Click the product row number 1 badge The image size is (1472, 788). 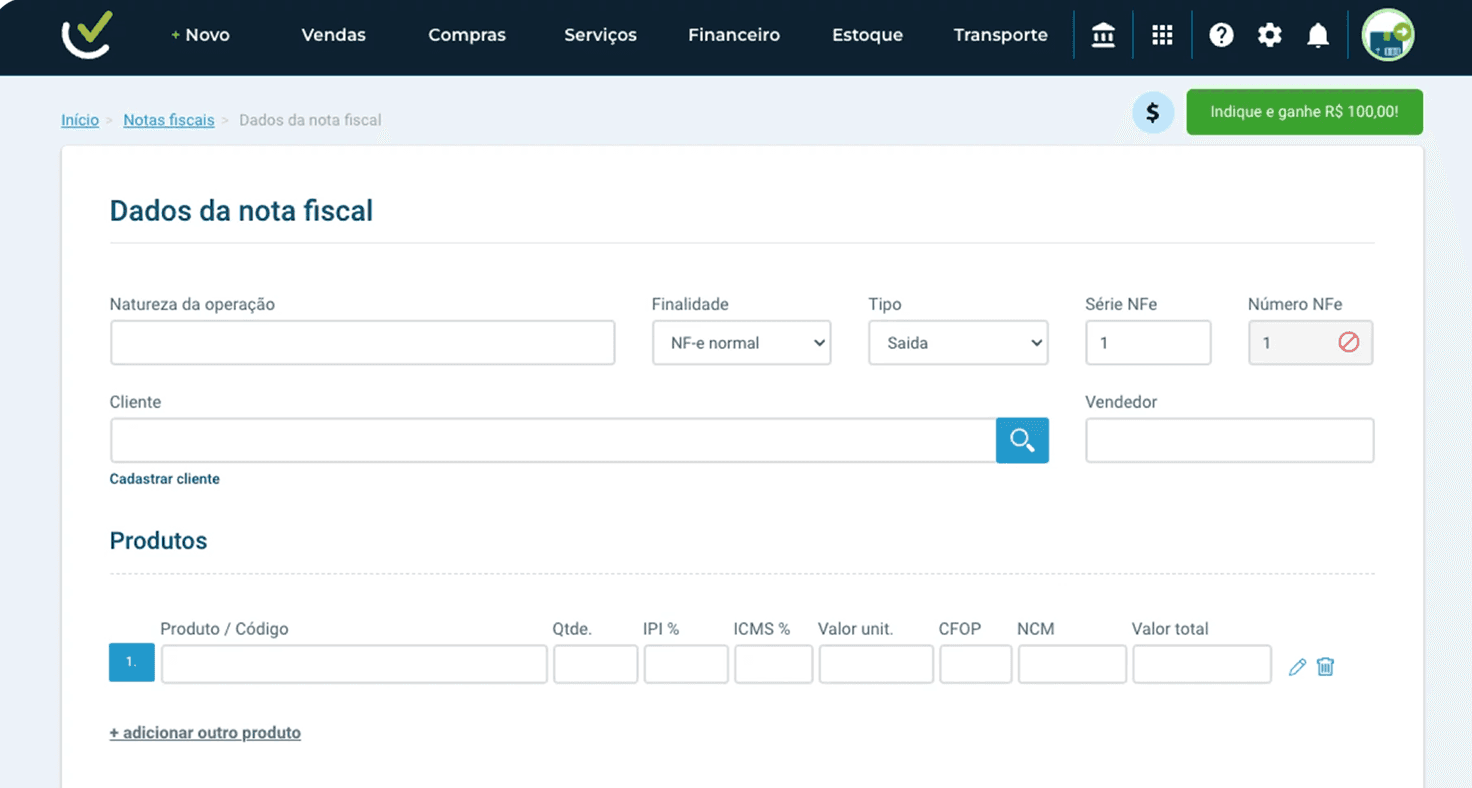(x=132, y=663)
